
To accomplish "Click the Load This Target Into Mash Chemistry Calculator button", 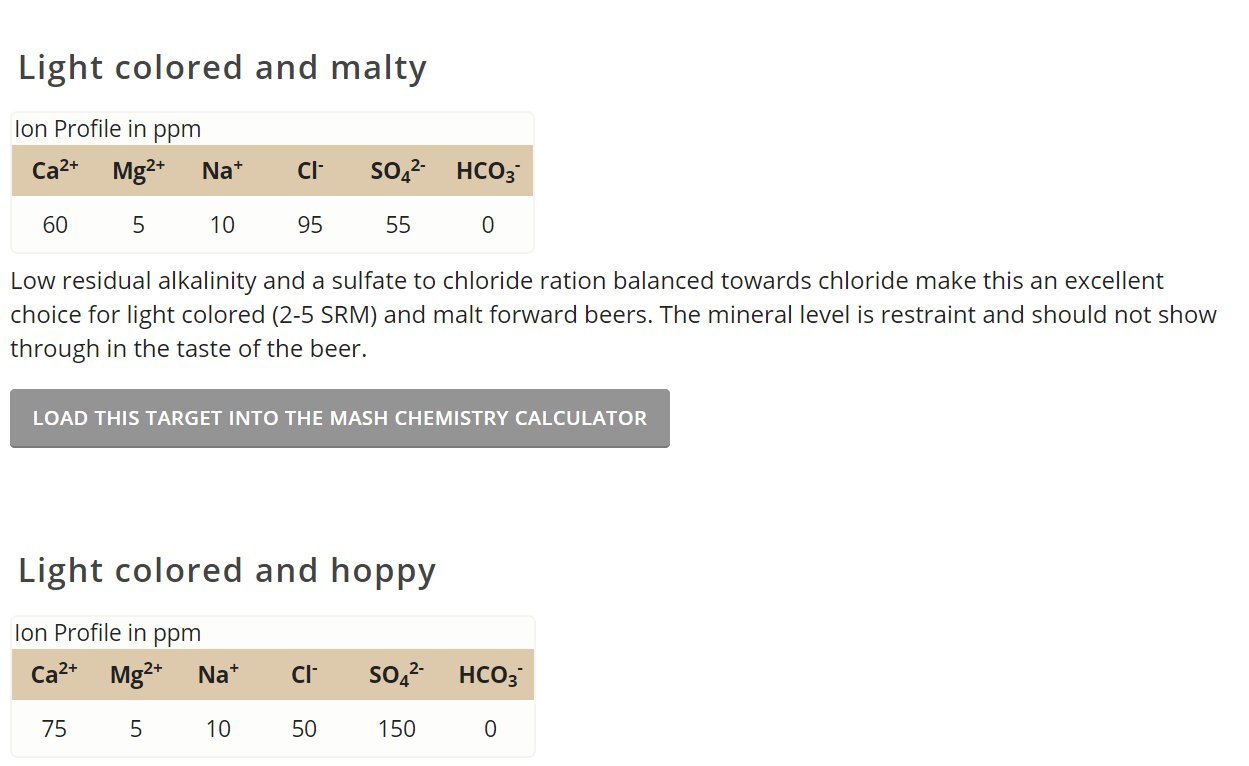I will pyautogui.click(x=339, y=418).
